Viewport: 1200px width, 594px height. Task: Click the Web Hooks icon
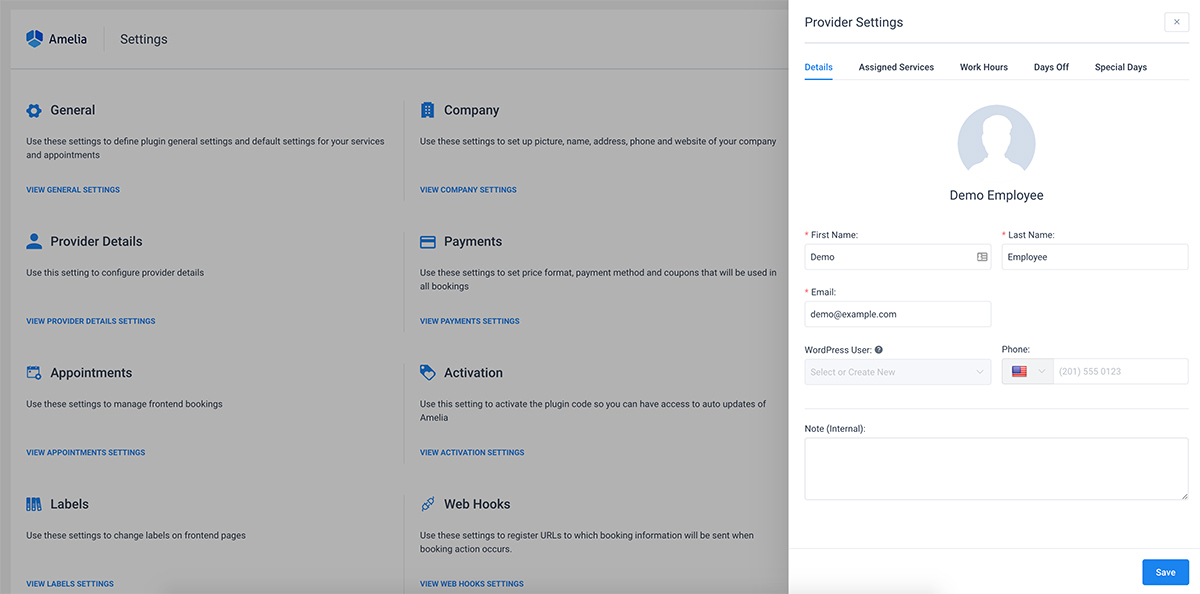[x=428, y=504]
